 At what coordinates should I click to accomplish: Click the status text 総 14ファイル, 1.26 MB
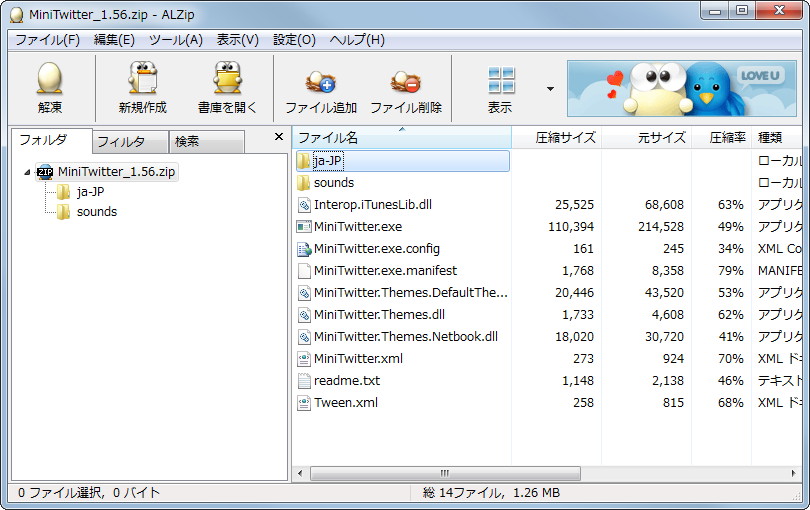pyautogui.click(x=491, y=493)
